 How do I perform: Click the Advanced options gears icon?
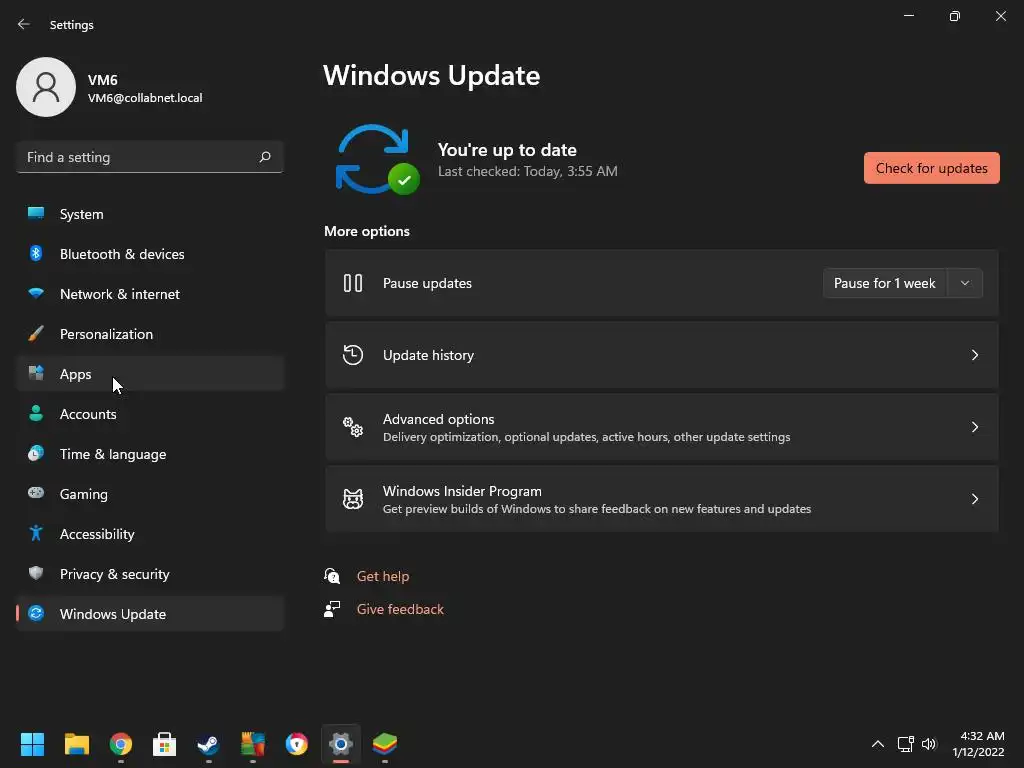click(x=353, y=427)
